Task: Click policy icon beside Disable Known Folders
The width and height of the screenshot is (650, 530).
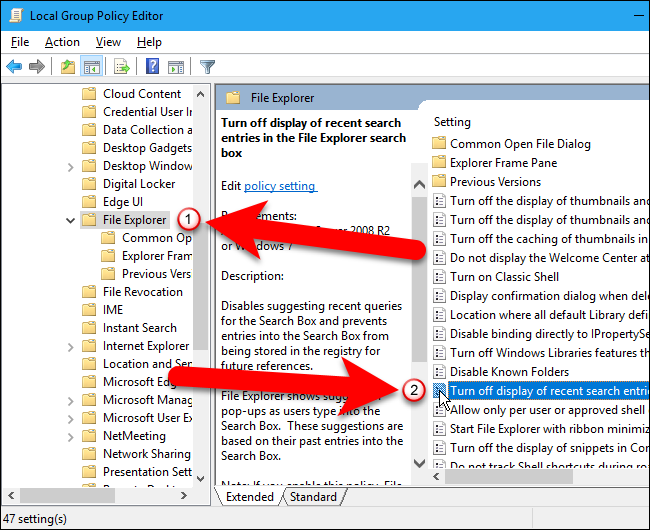Action: coord(439,372)
